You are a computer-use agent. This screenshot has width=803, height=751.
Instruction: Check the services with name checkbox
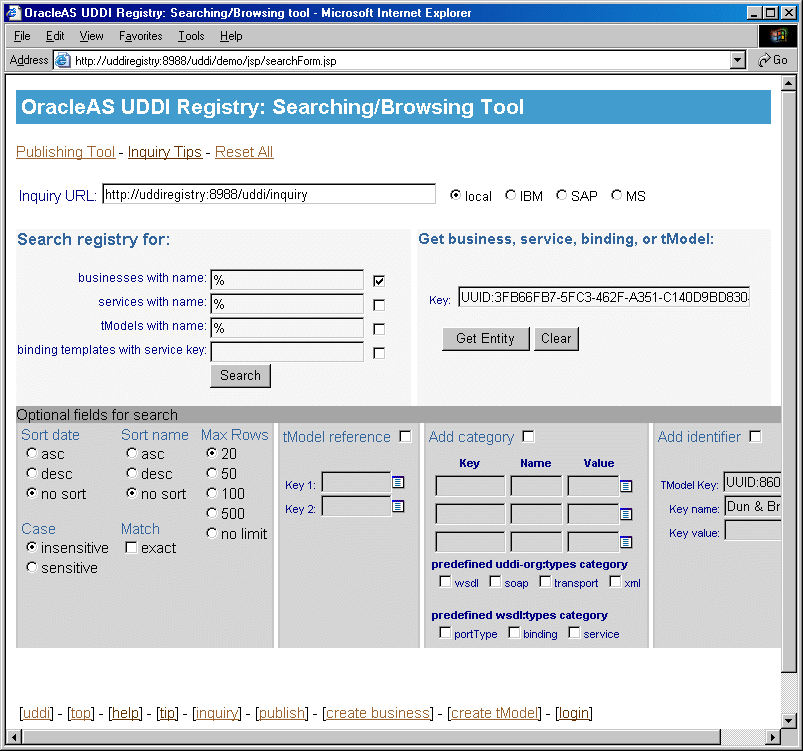379,305
